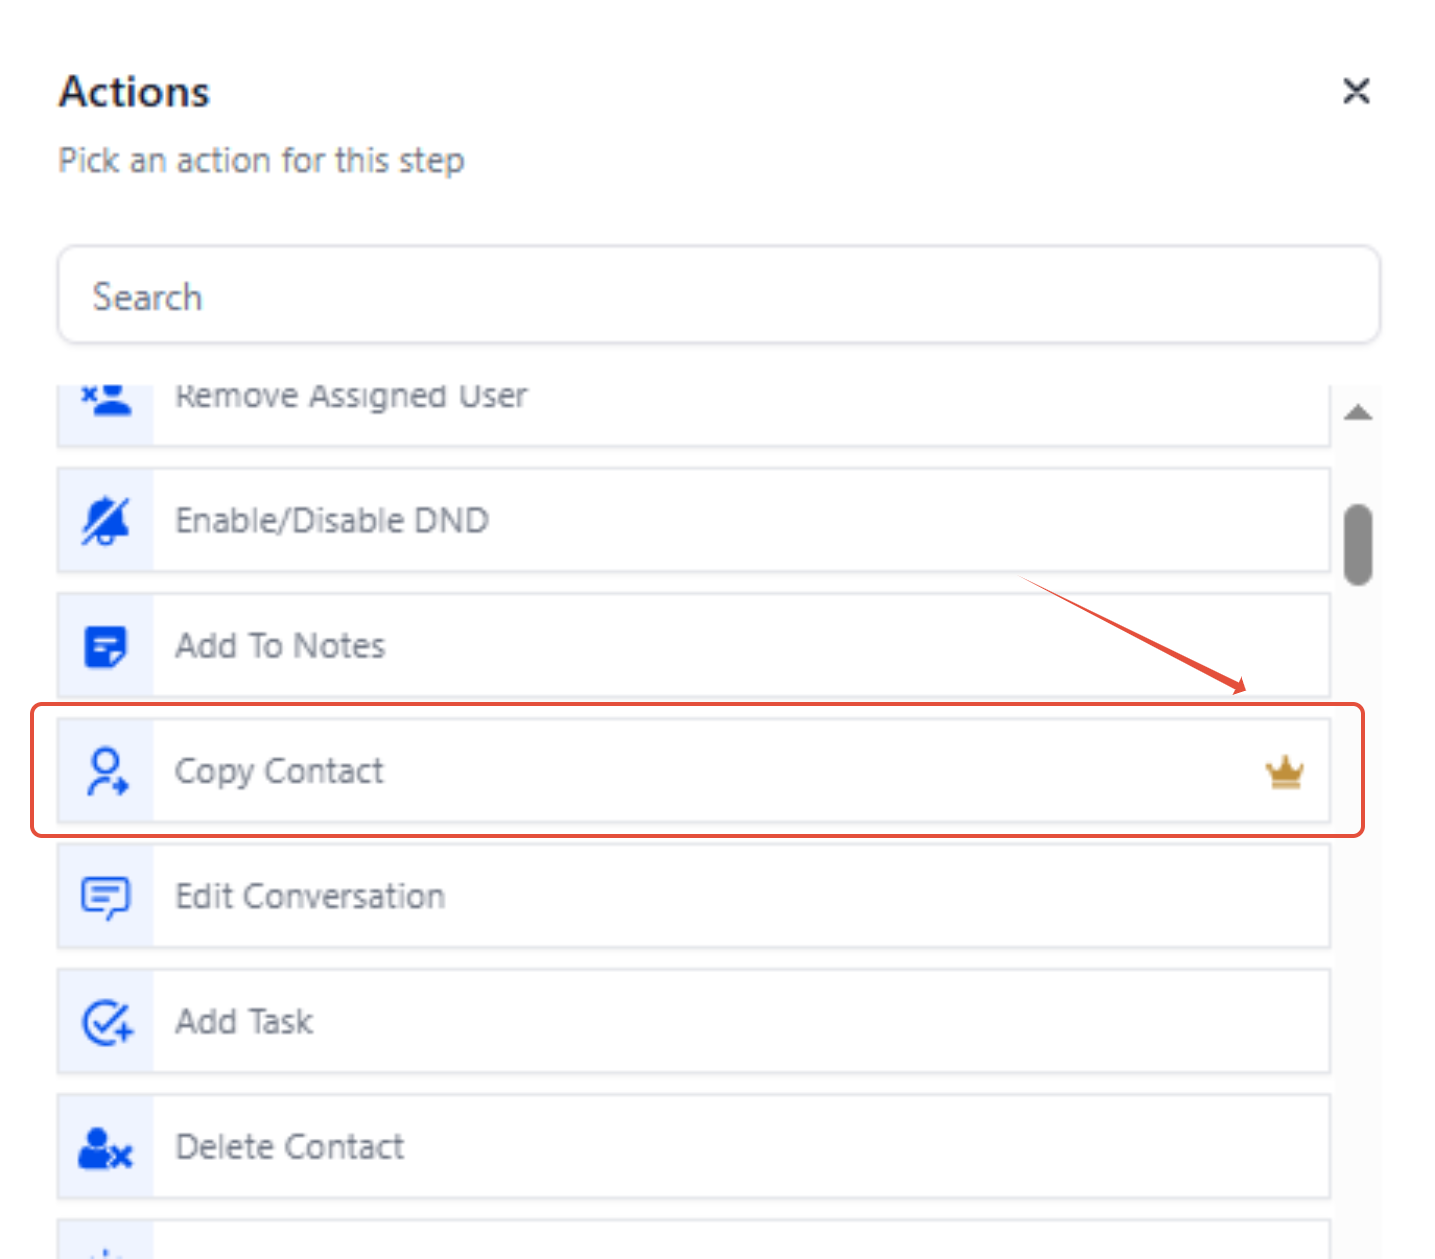Pick the Delete Contact action
1435x1259 pixels.
coord(693,1147)
